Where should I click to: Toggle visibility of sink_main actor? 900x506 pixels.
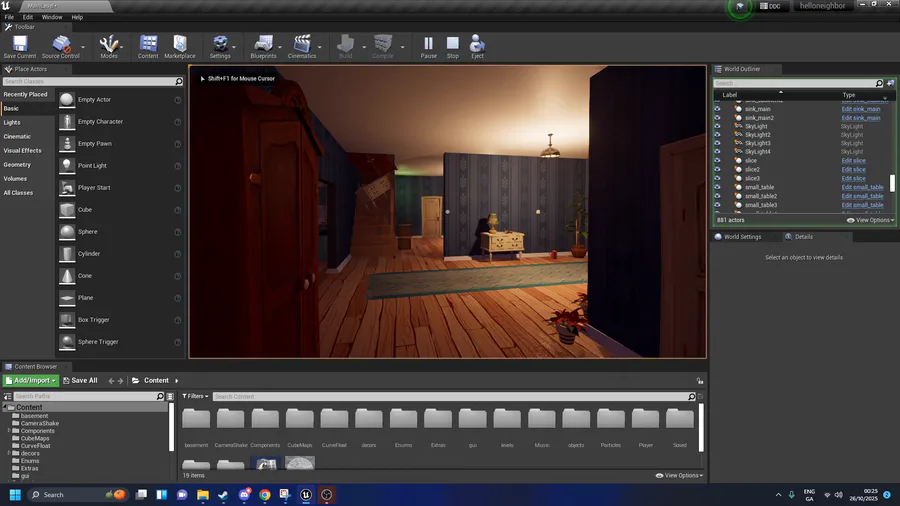717,108
